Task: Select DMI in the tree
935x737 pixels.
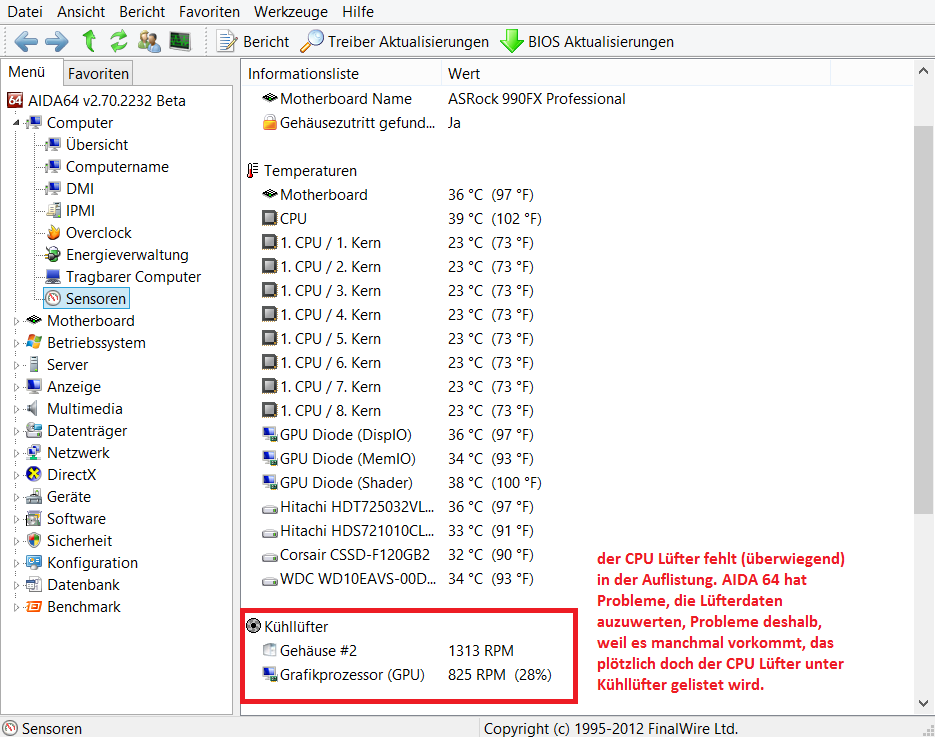Action: (x=80, y=189)
